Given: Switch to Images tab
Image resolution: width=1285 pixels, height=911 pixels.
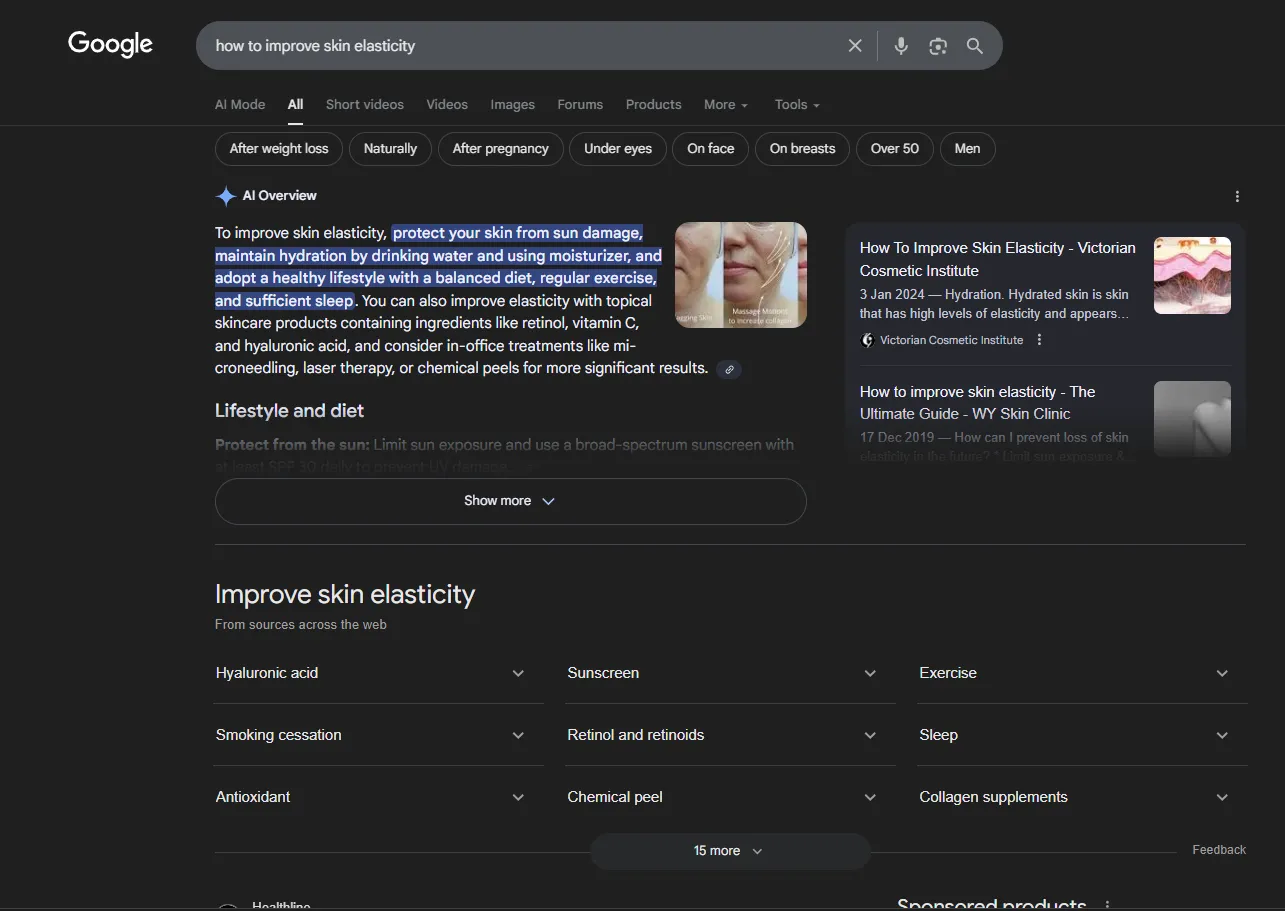Looking at the screenshot, I should [x=512, y=104].
